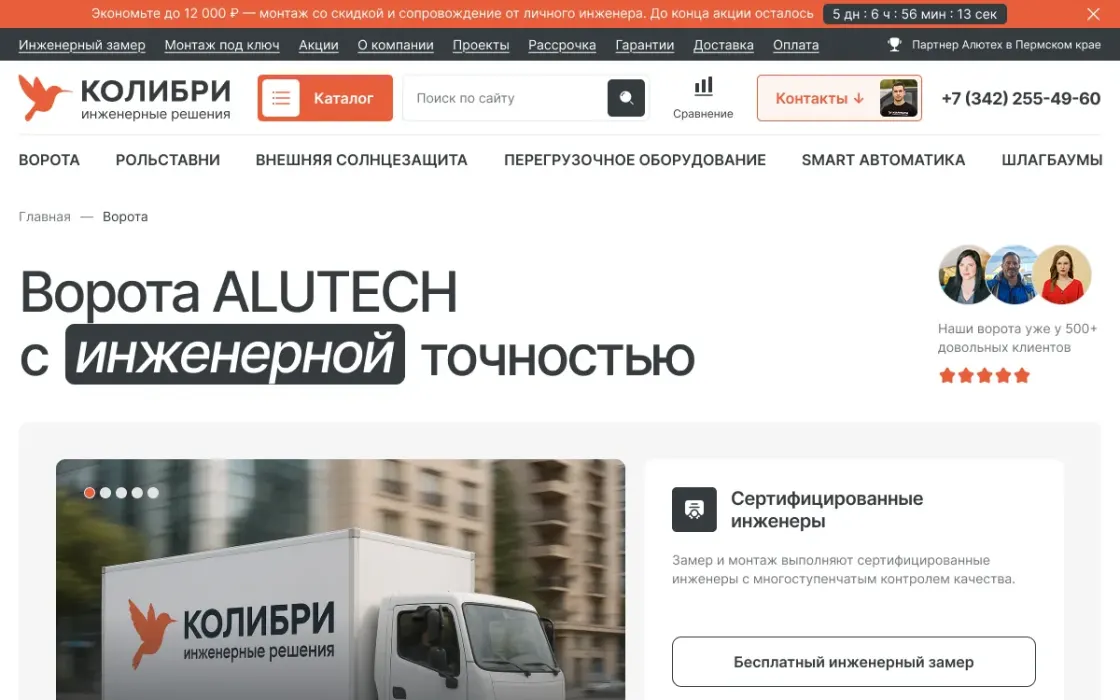Click the woman in red client avatar
1120x700 pixels.
tap(1062, 275)
